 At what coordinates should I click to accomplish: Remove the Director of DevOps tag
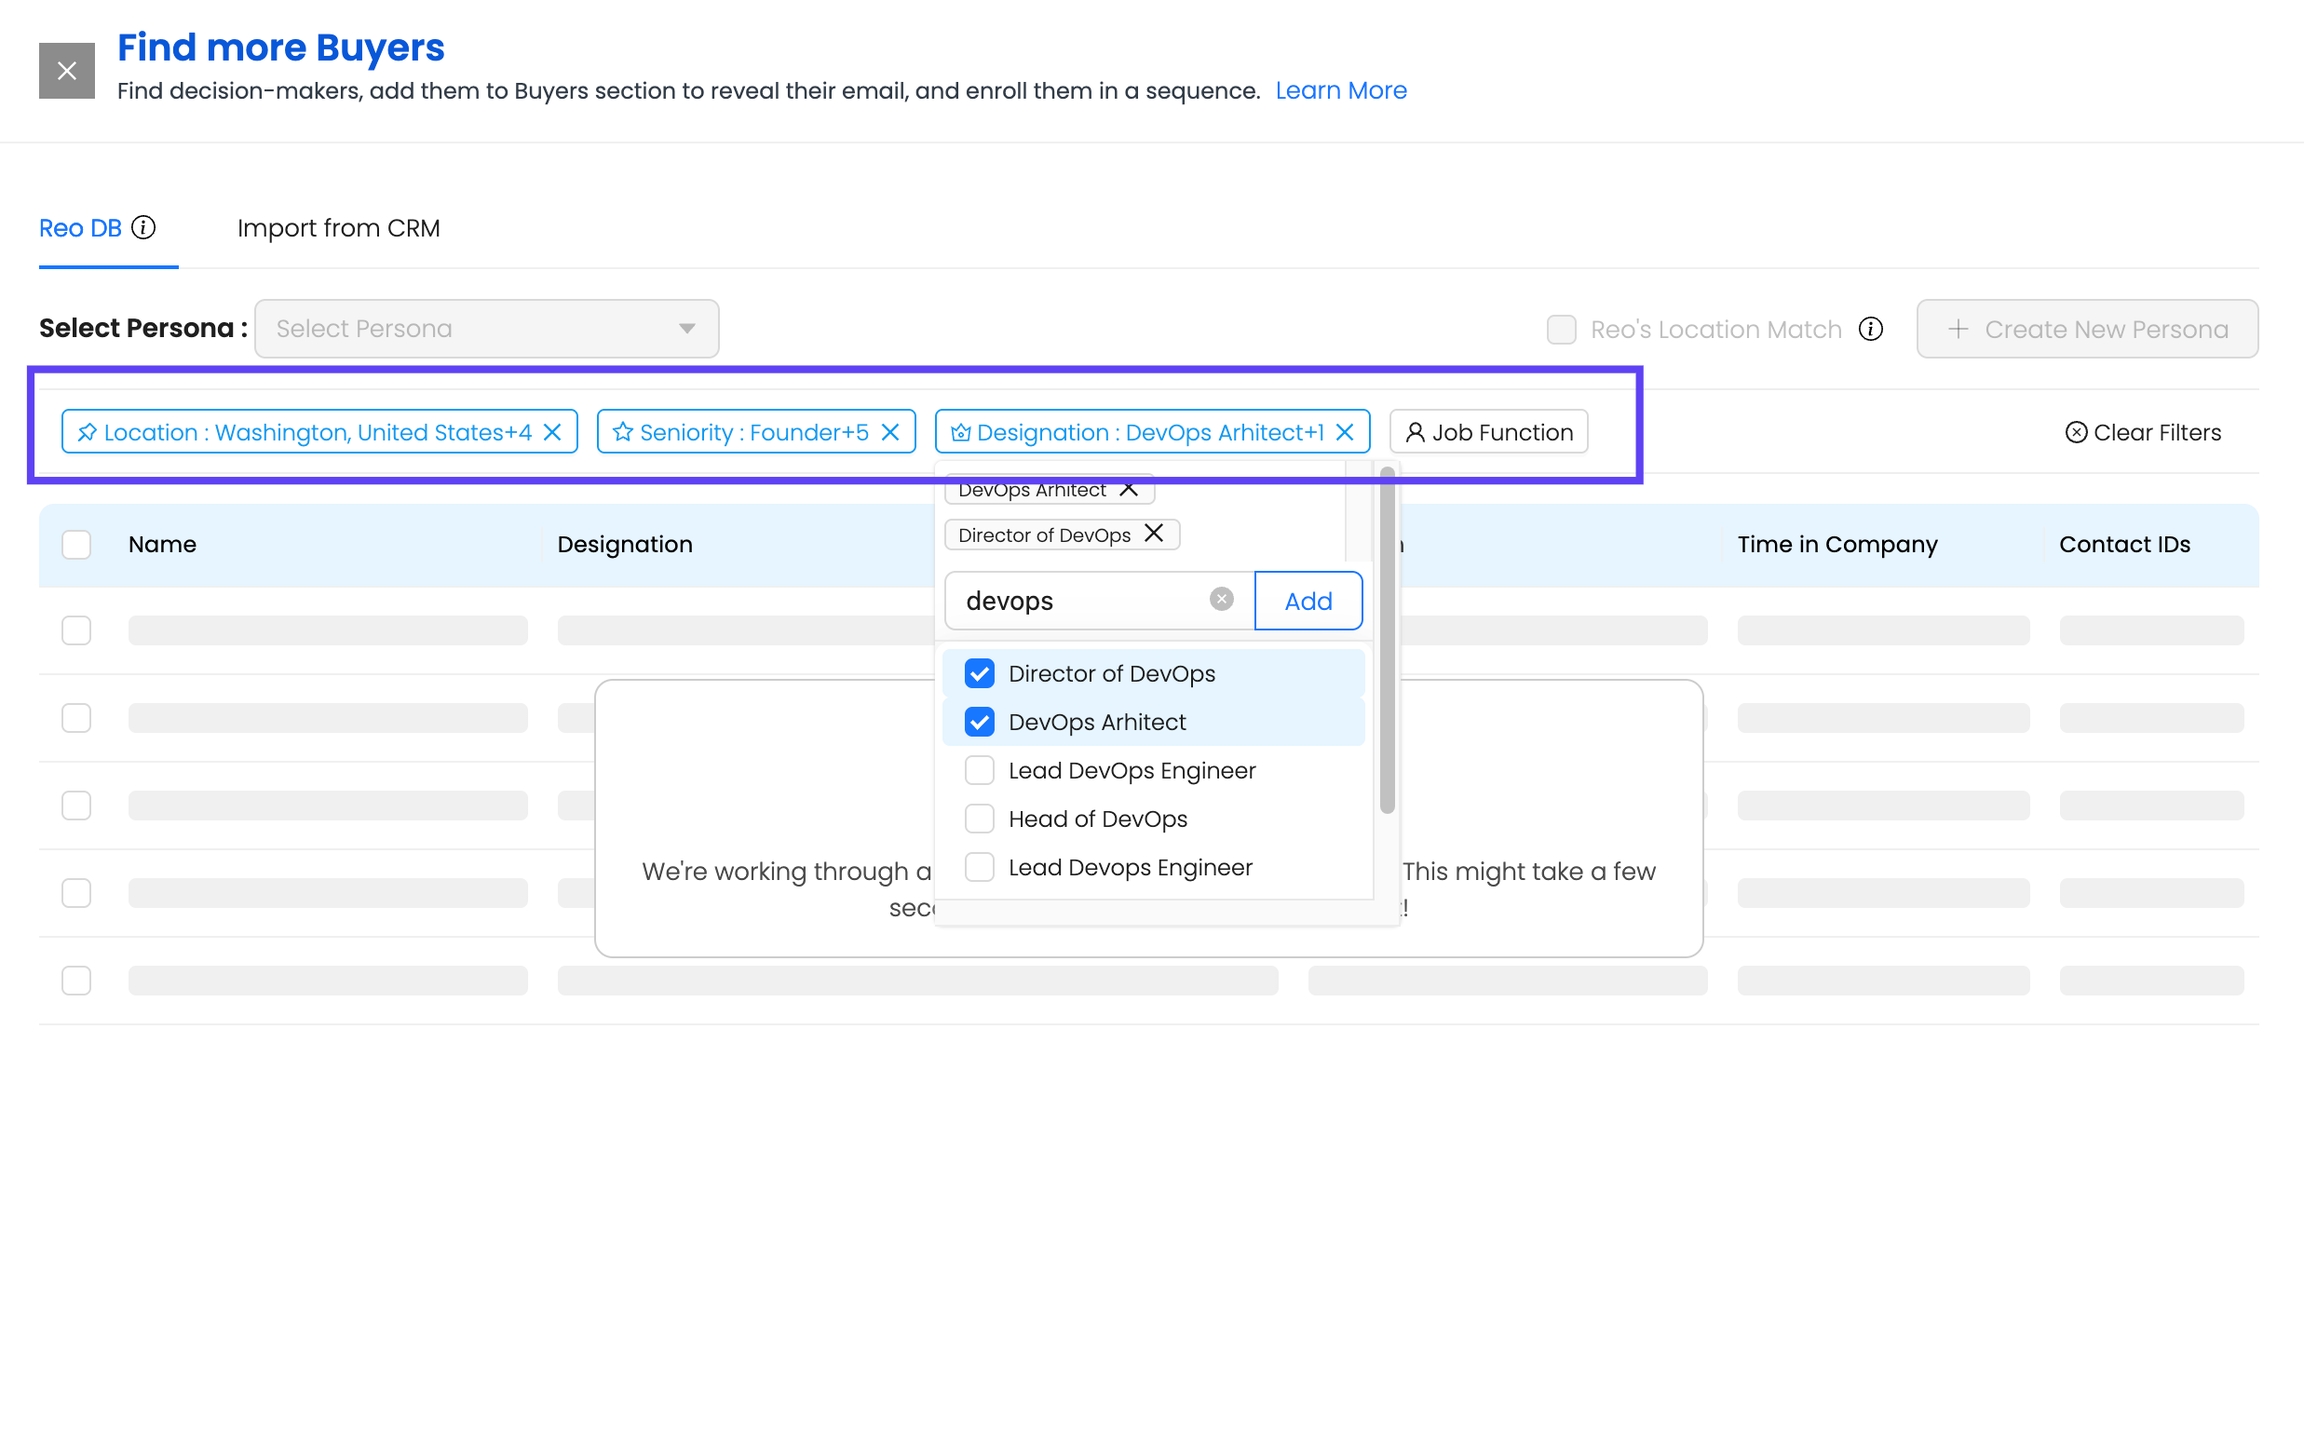(x=1154, y=534)
